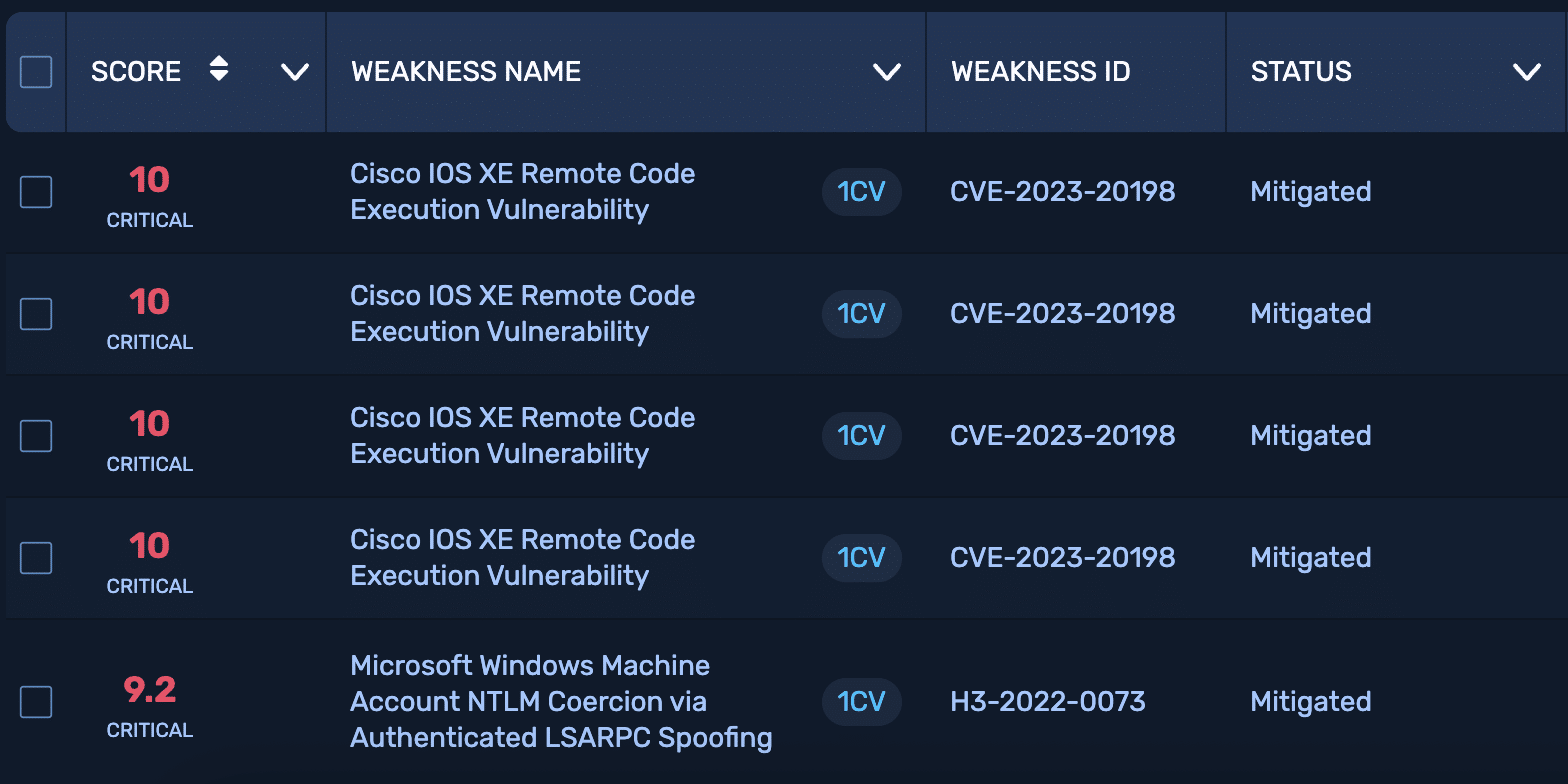Select the checkbox for the 9.2 score row

[x=36, y=702]
